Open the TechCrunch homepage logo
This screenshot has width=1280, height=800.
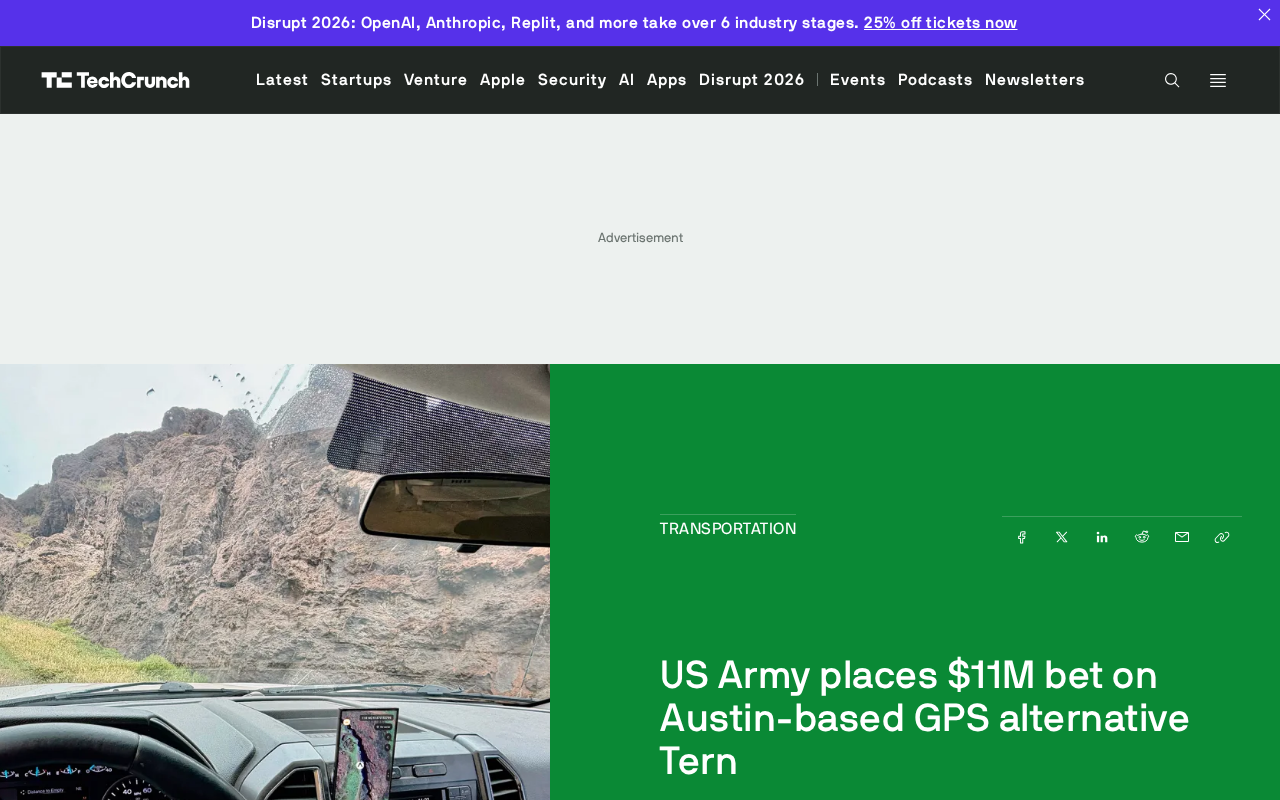coord(116,80)
